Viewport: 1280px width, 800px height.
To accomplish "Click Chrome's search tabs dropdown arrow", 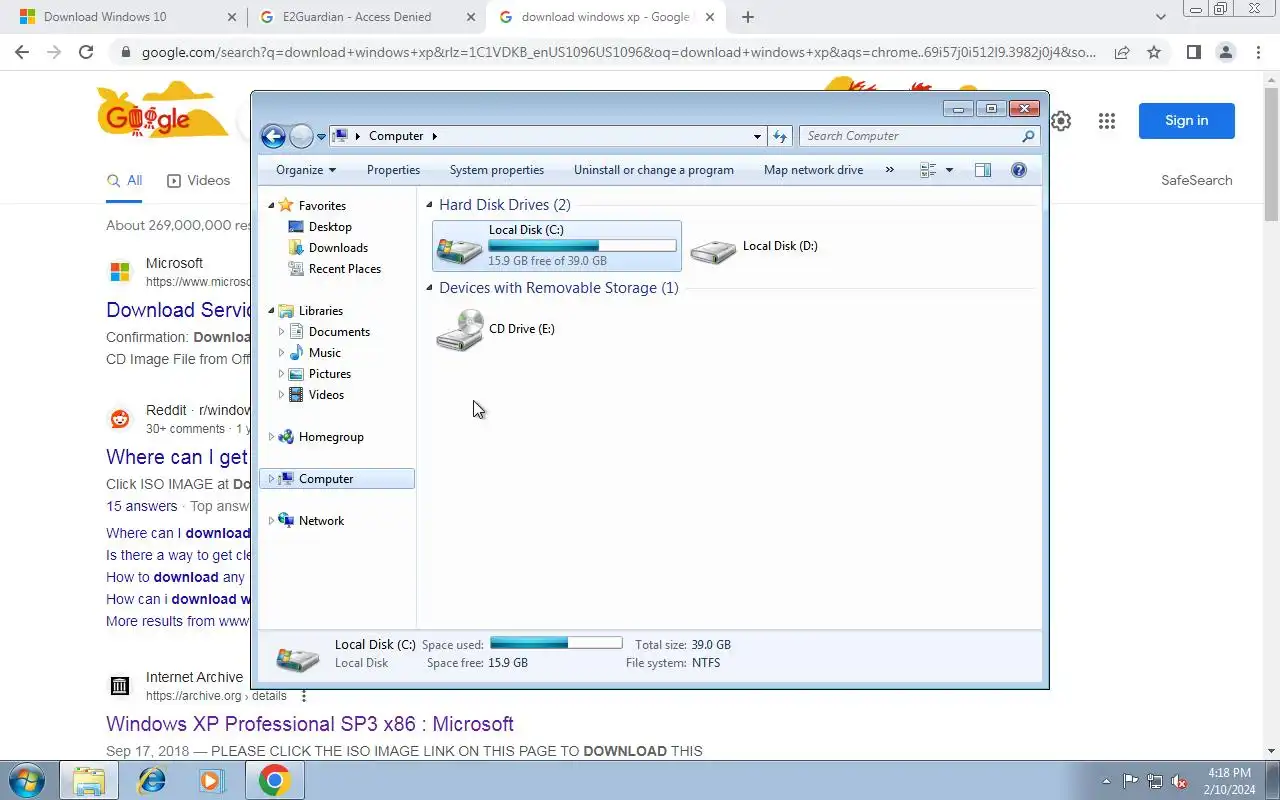I will 1160,17.
